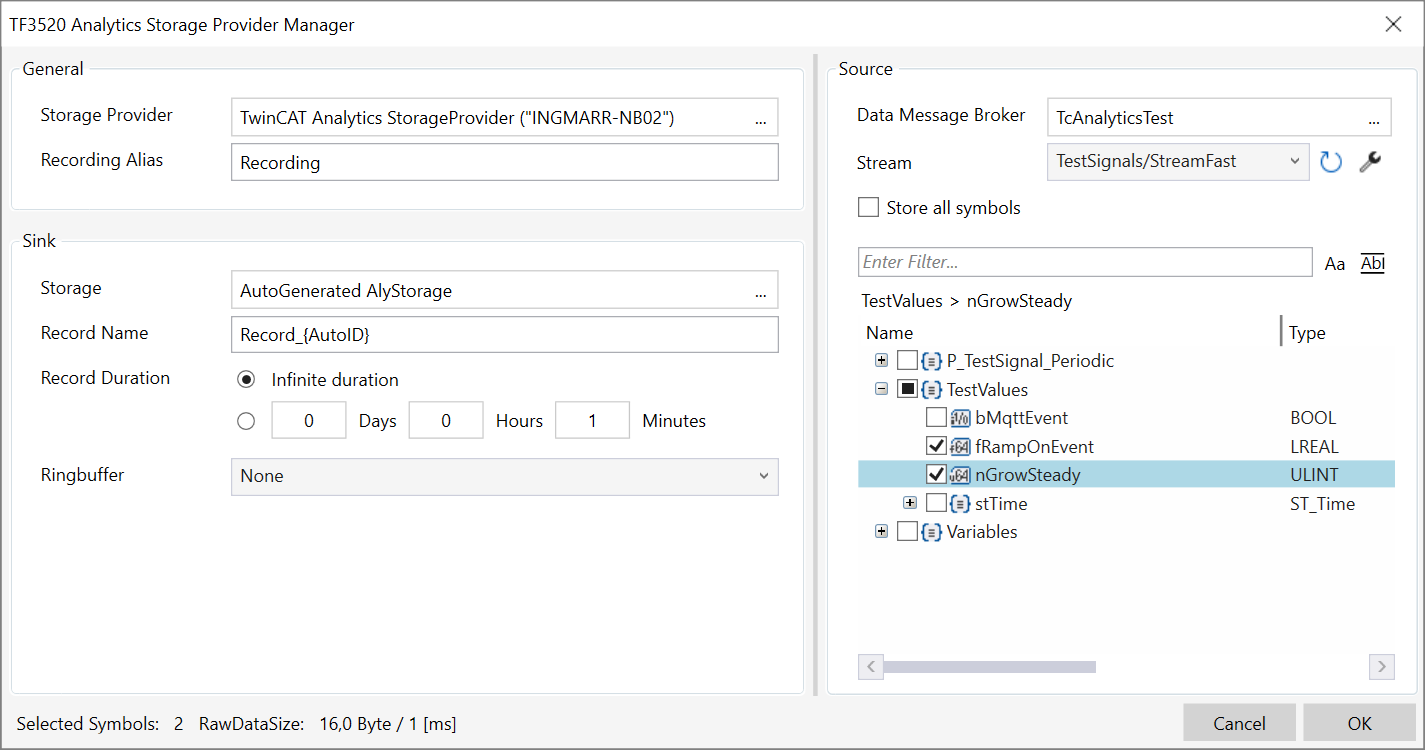Open the Stream dropdown list

(x=1177, y=161)
